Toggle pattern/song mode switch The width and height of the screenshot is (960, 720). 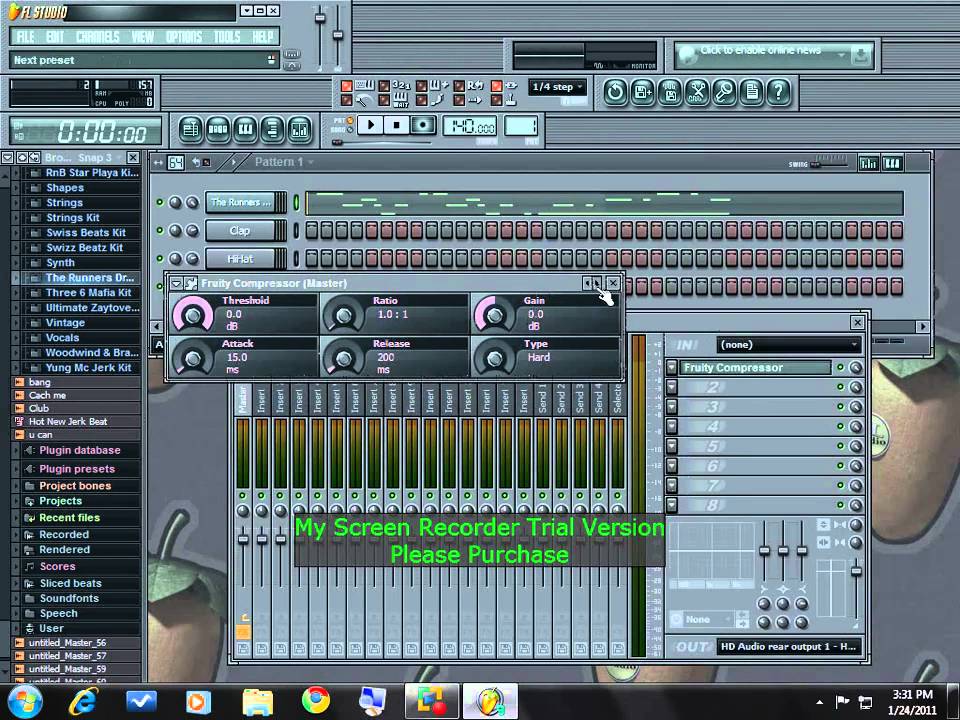[x=351, y=125]
